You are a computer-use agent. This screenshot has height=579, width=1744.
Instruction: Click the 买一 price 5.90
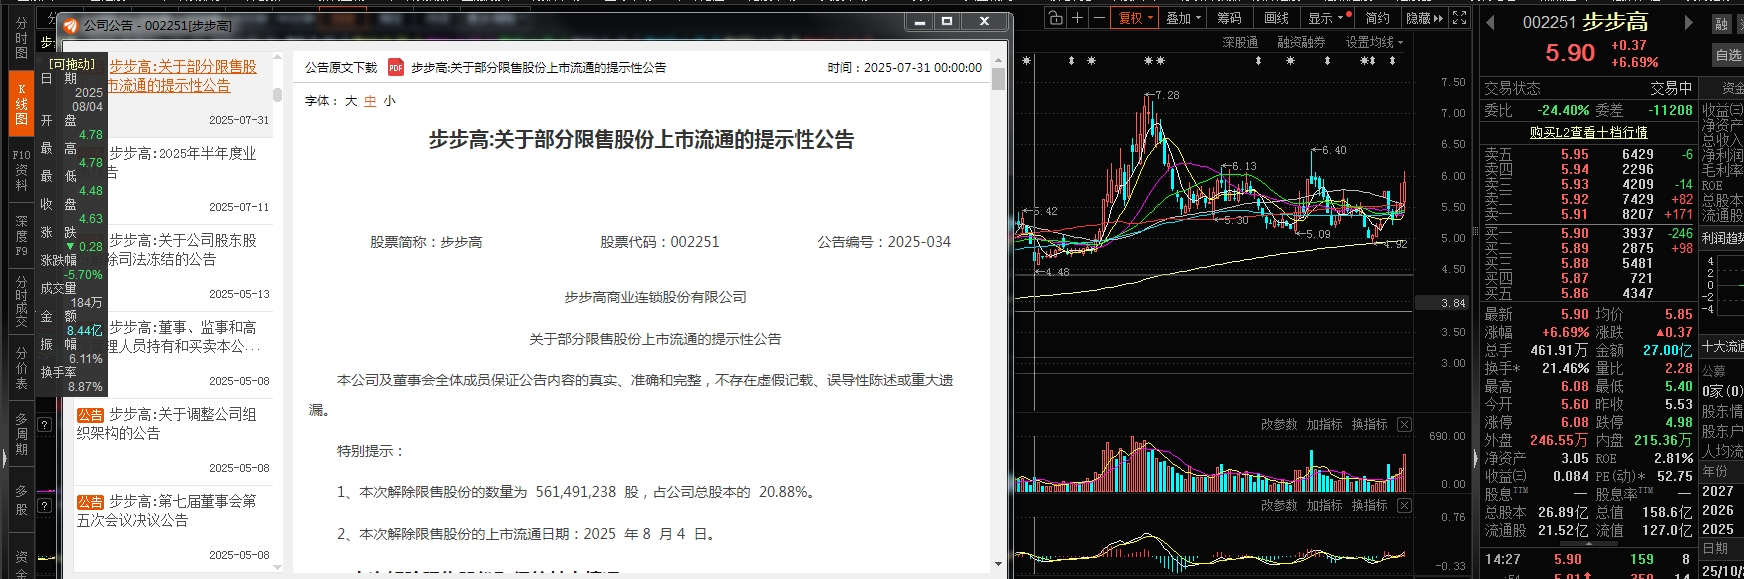point(1574,234)
